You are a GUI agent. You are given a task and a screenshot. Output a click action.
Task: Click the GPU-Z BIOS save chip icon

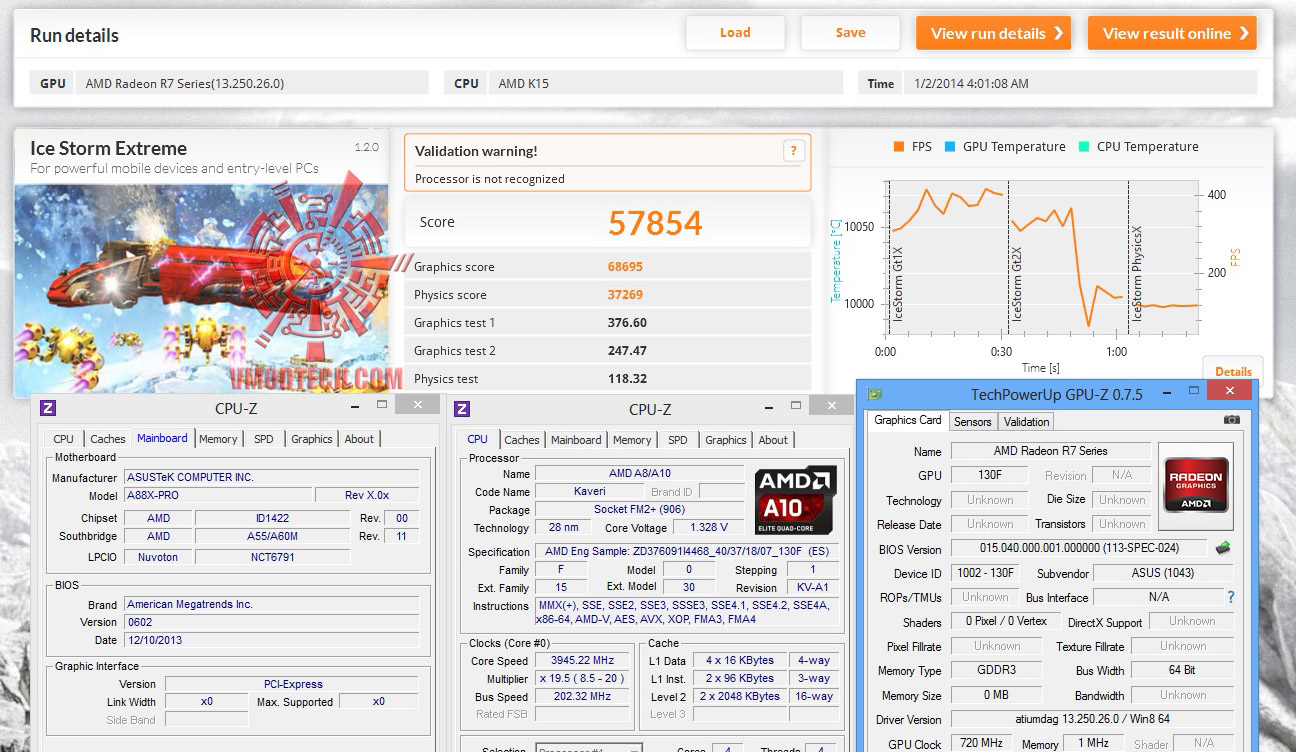1222,548
